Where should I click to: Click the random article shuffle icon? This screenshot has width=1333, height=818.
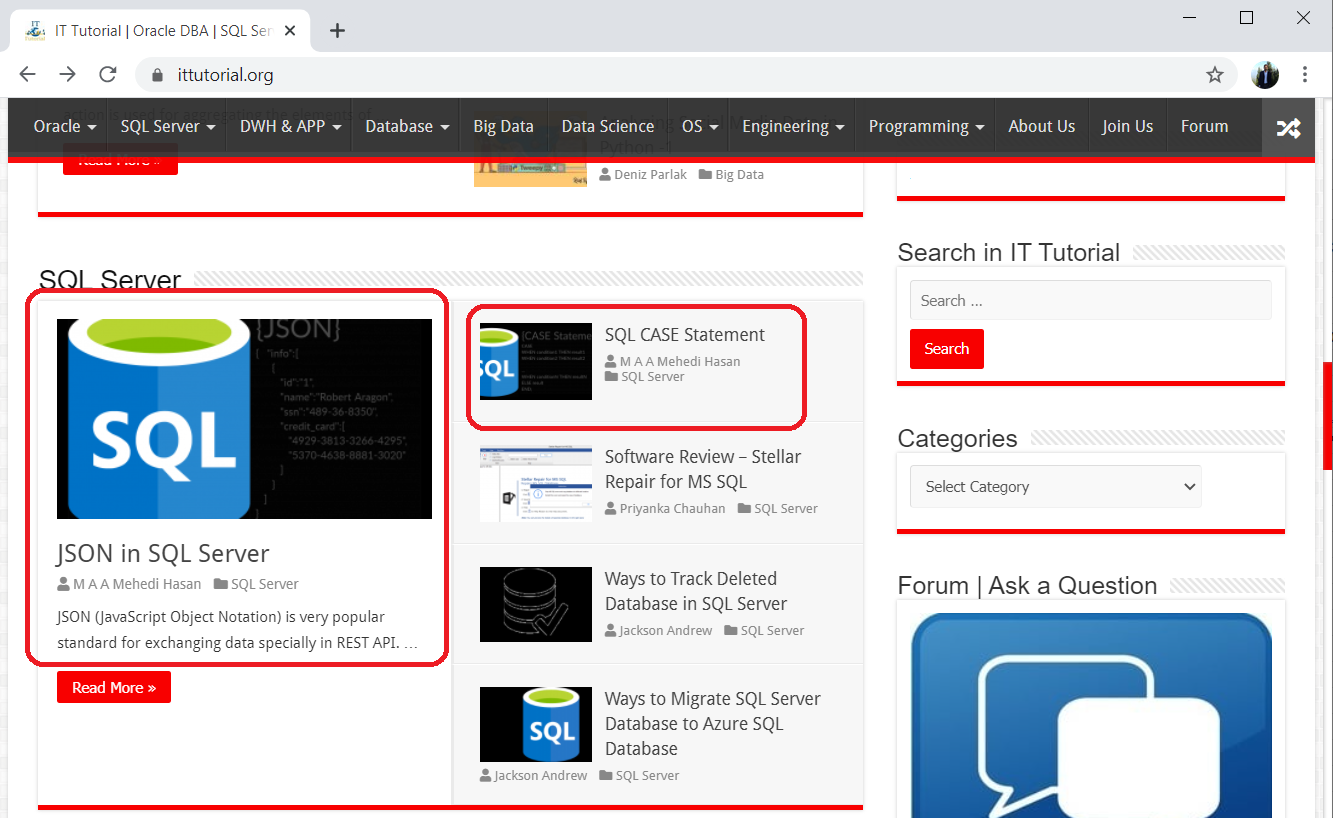pos(1288,127)
